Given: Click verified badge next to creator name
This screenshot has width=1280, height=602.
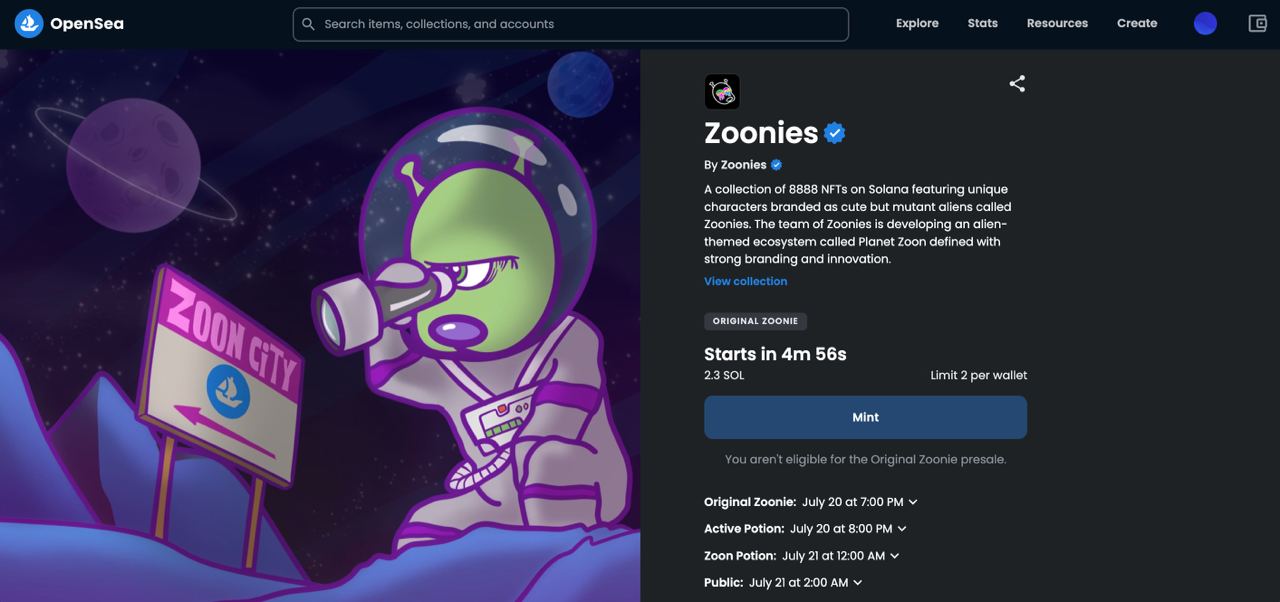Looking at the screenshot, I should (x=776, y=165).
